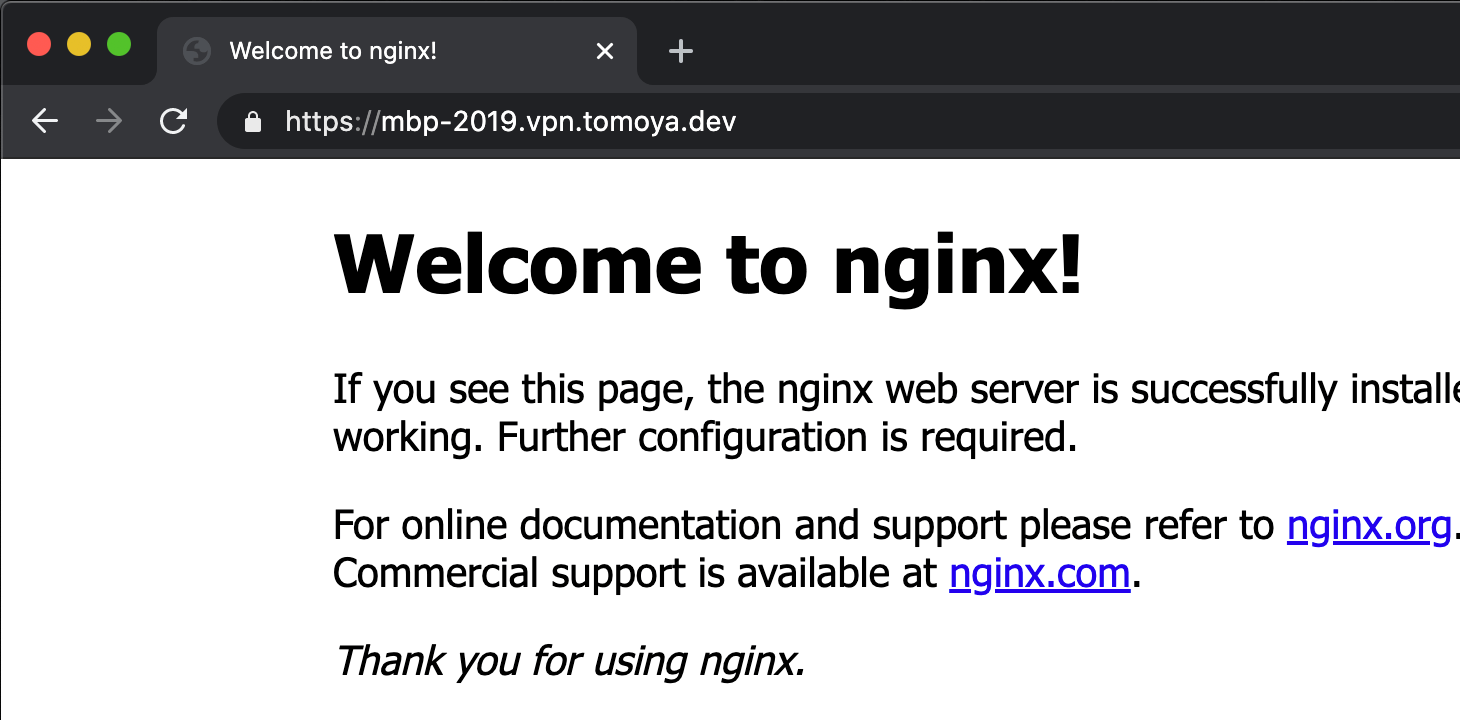The height and width of the screenshot is (720, 1460).
Task: Click the yellow minimize window control
Action: point(78,44)
